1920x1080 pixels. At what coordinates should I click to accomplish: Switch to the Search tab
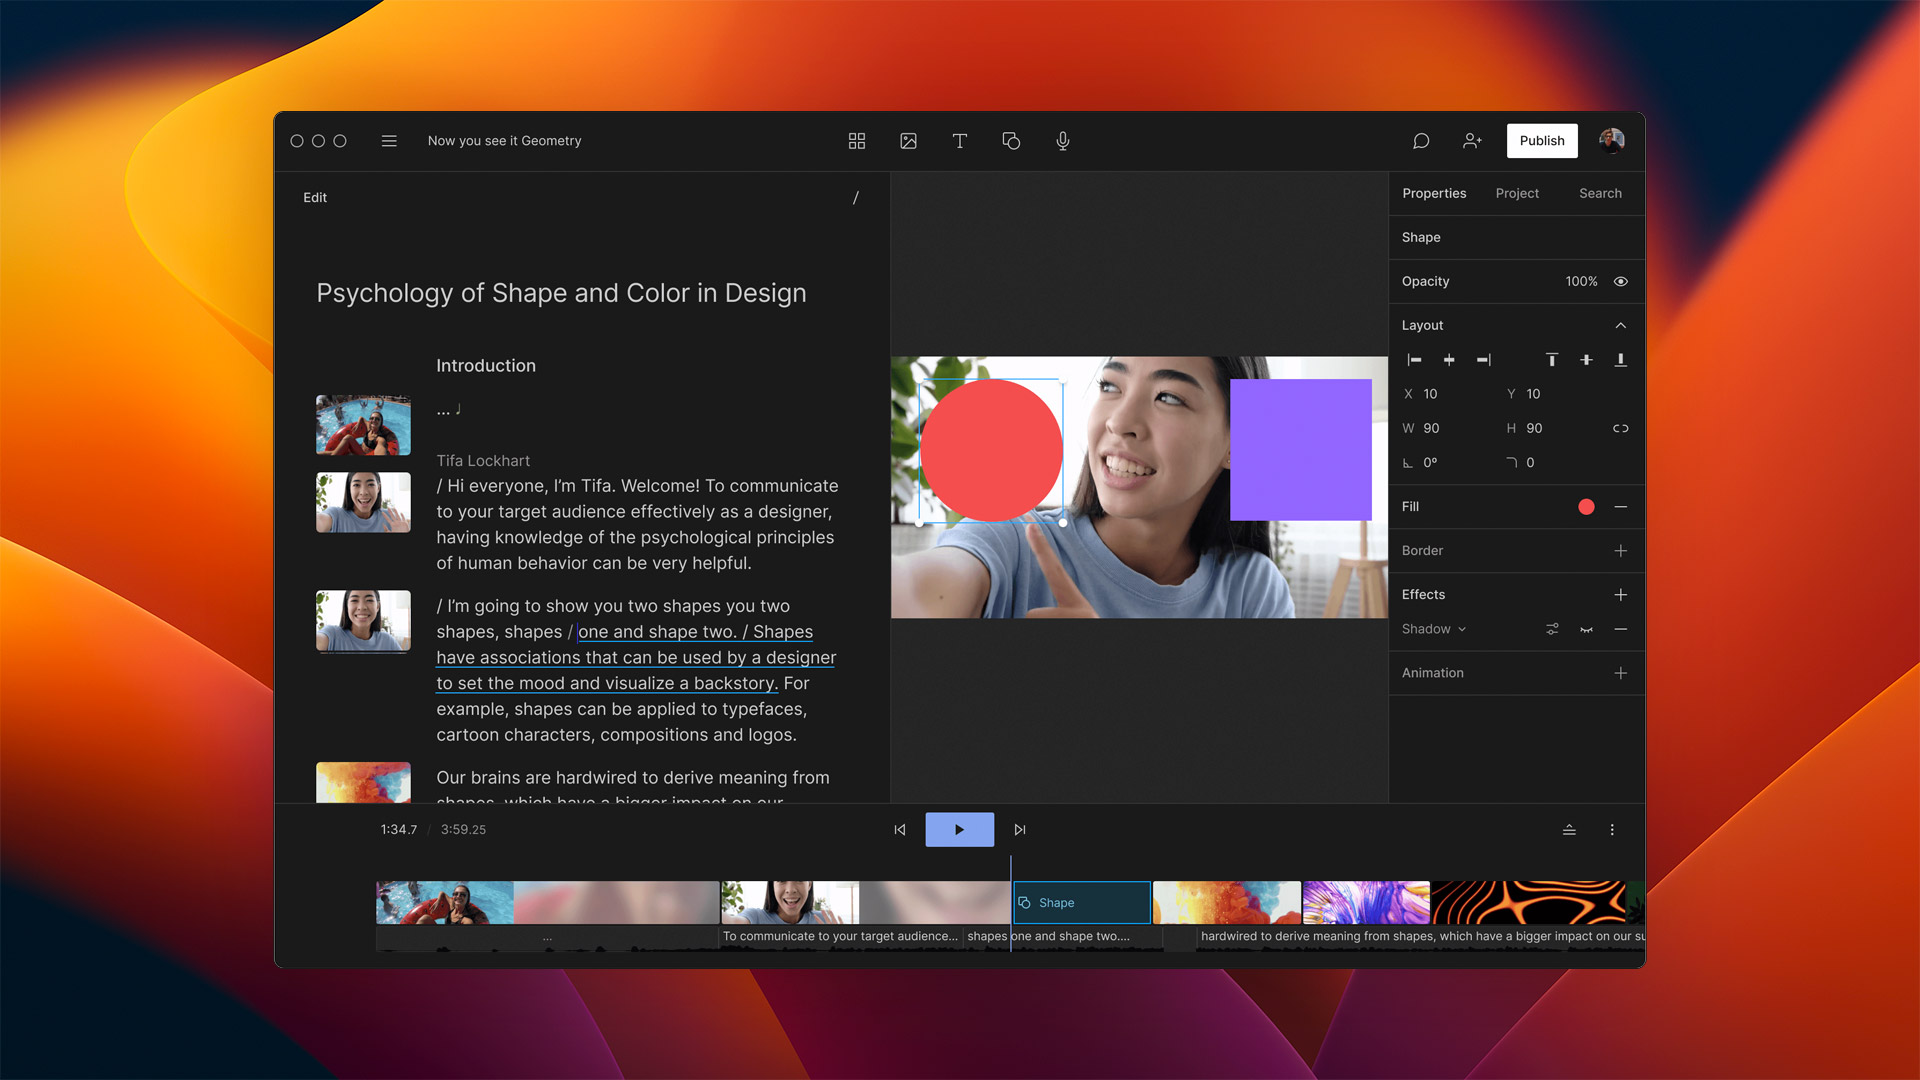[1600, 193]
